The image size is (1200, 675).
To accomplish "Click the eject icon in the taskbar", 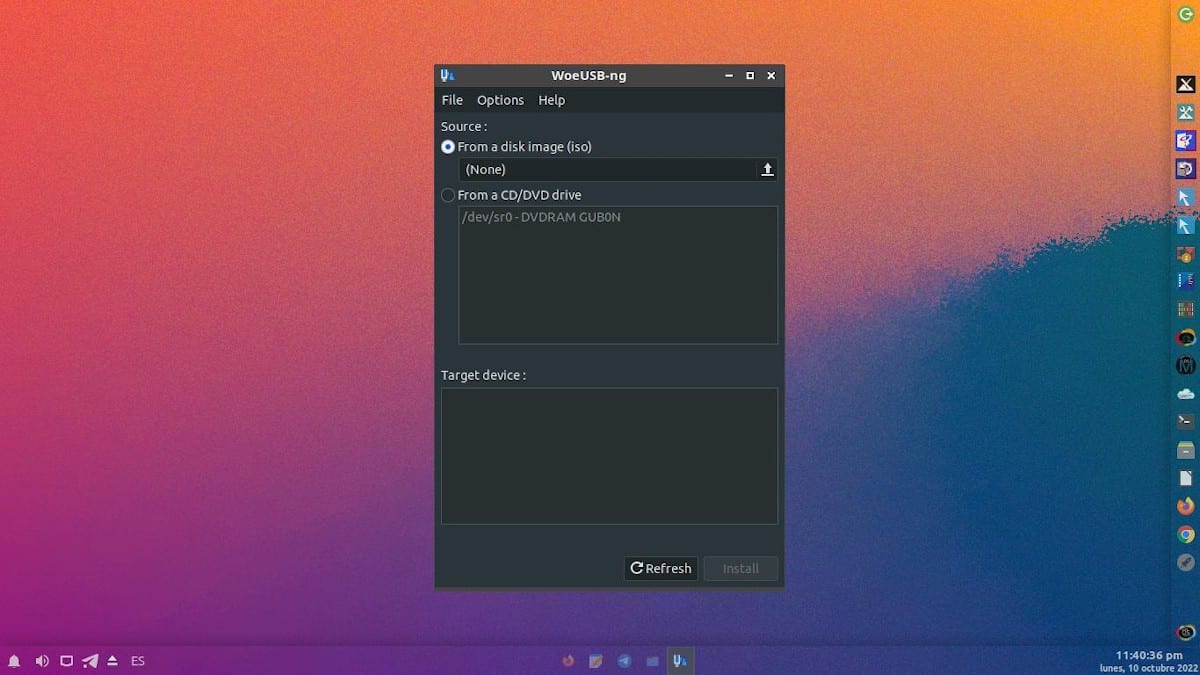I will pos(110,661).
